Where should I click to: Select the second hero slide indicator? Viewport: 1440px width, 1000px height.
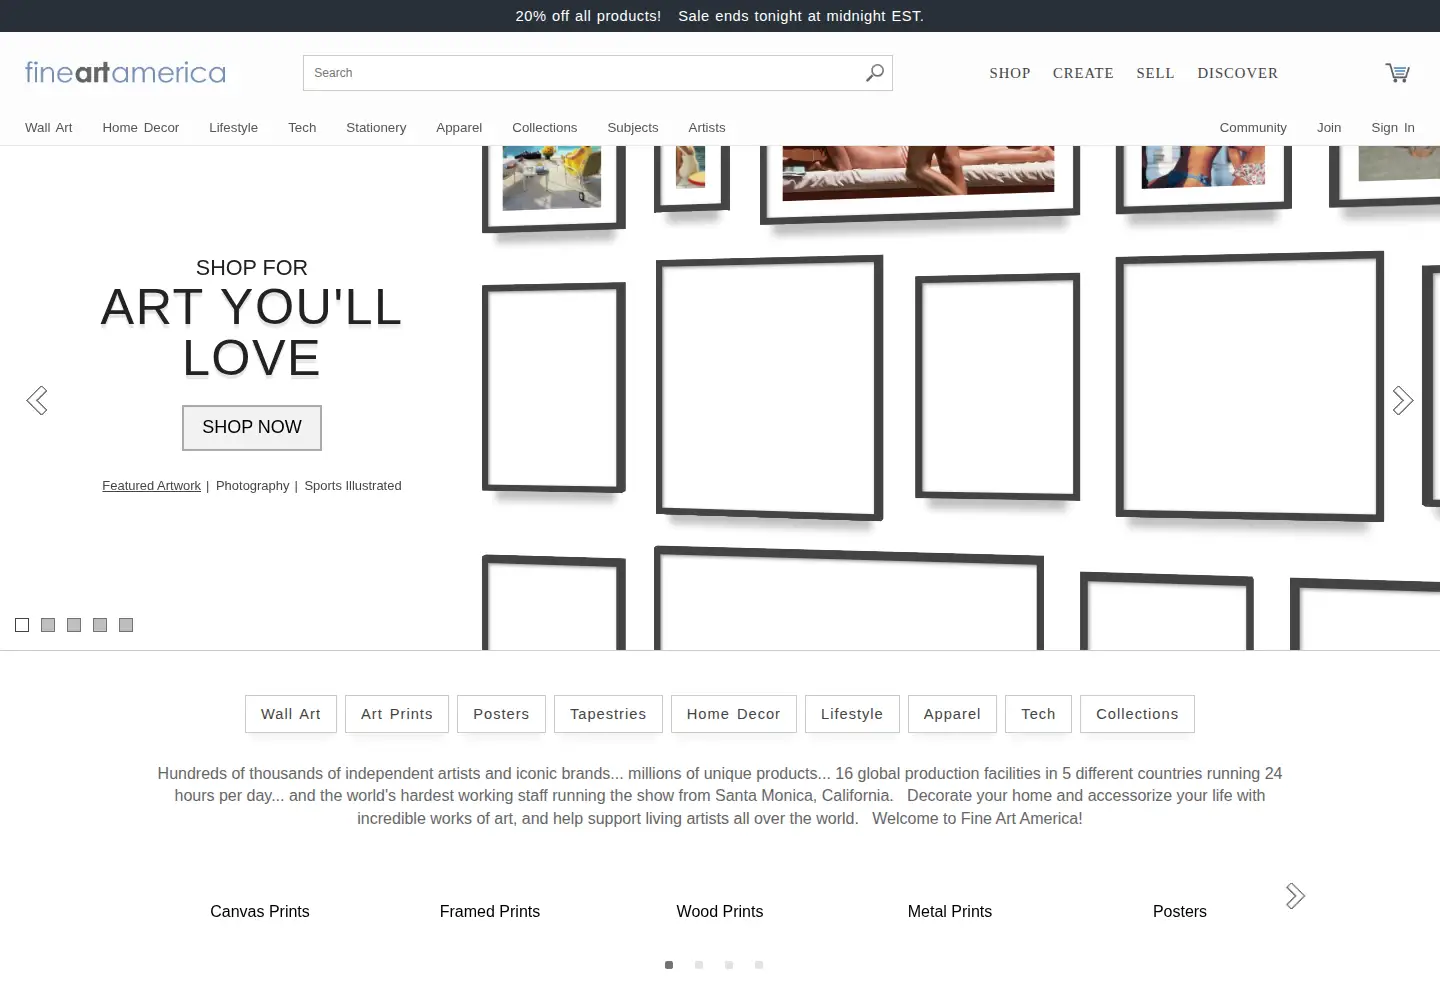(x=48, y=625)
